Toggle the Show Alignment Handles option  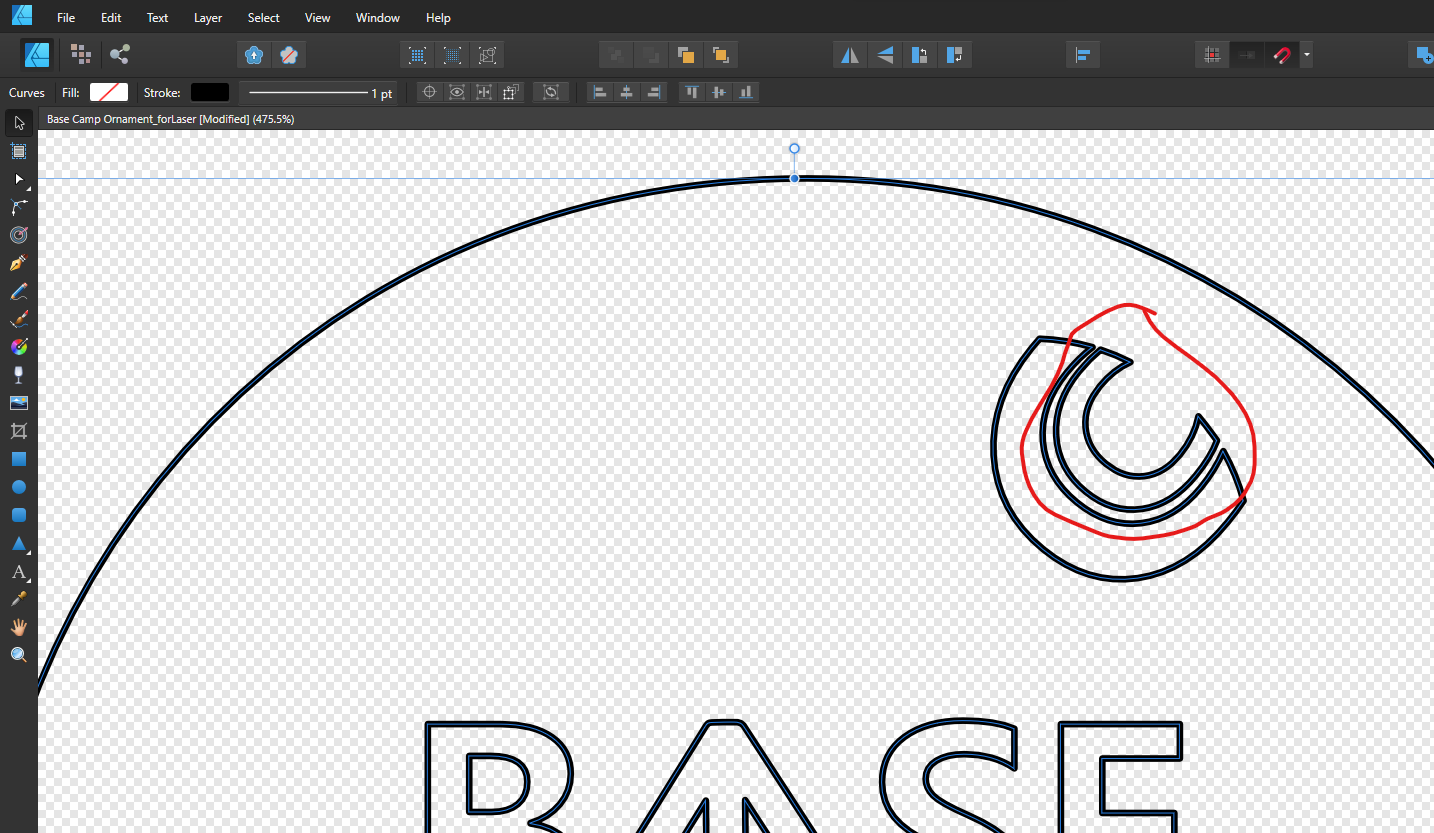(x=484, y=92)
